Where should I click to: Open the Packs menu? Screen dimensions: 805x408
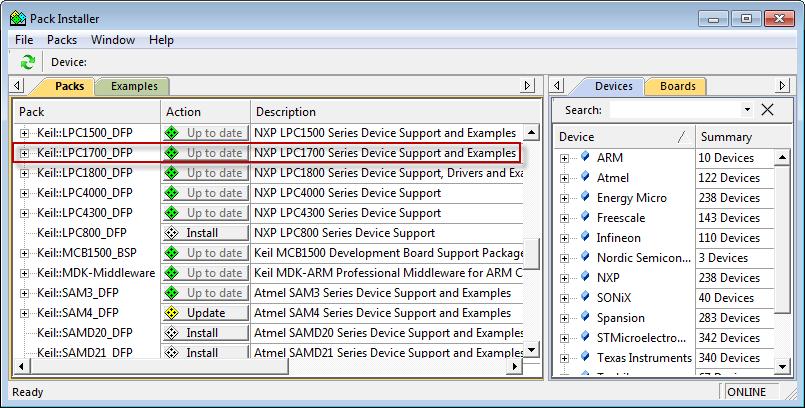(x=62, y=40)
